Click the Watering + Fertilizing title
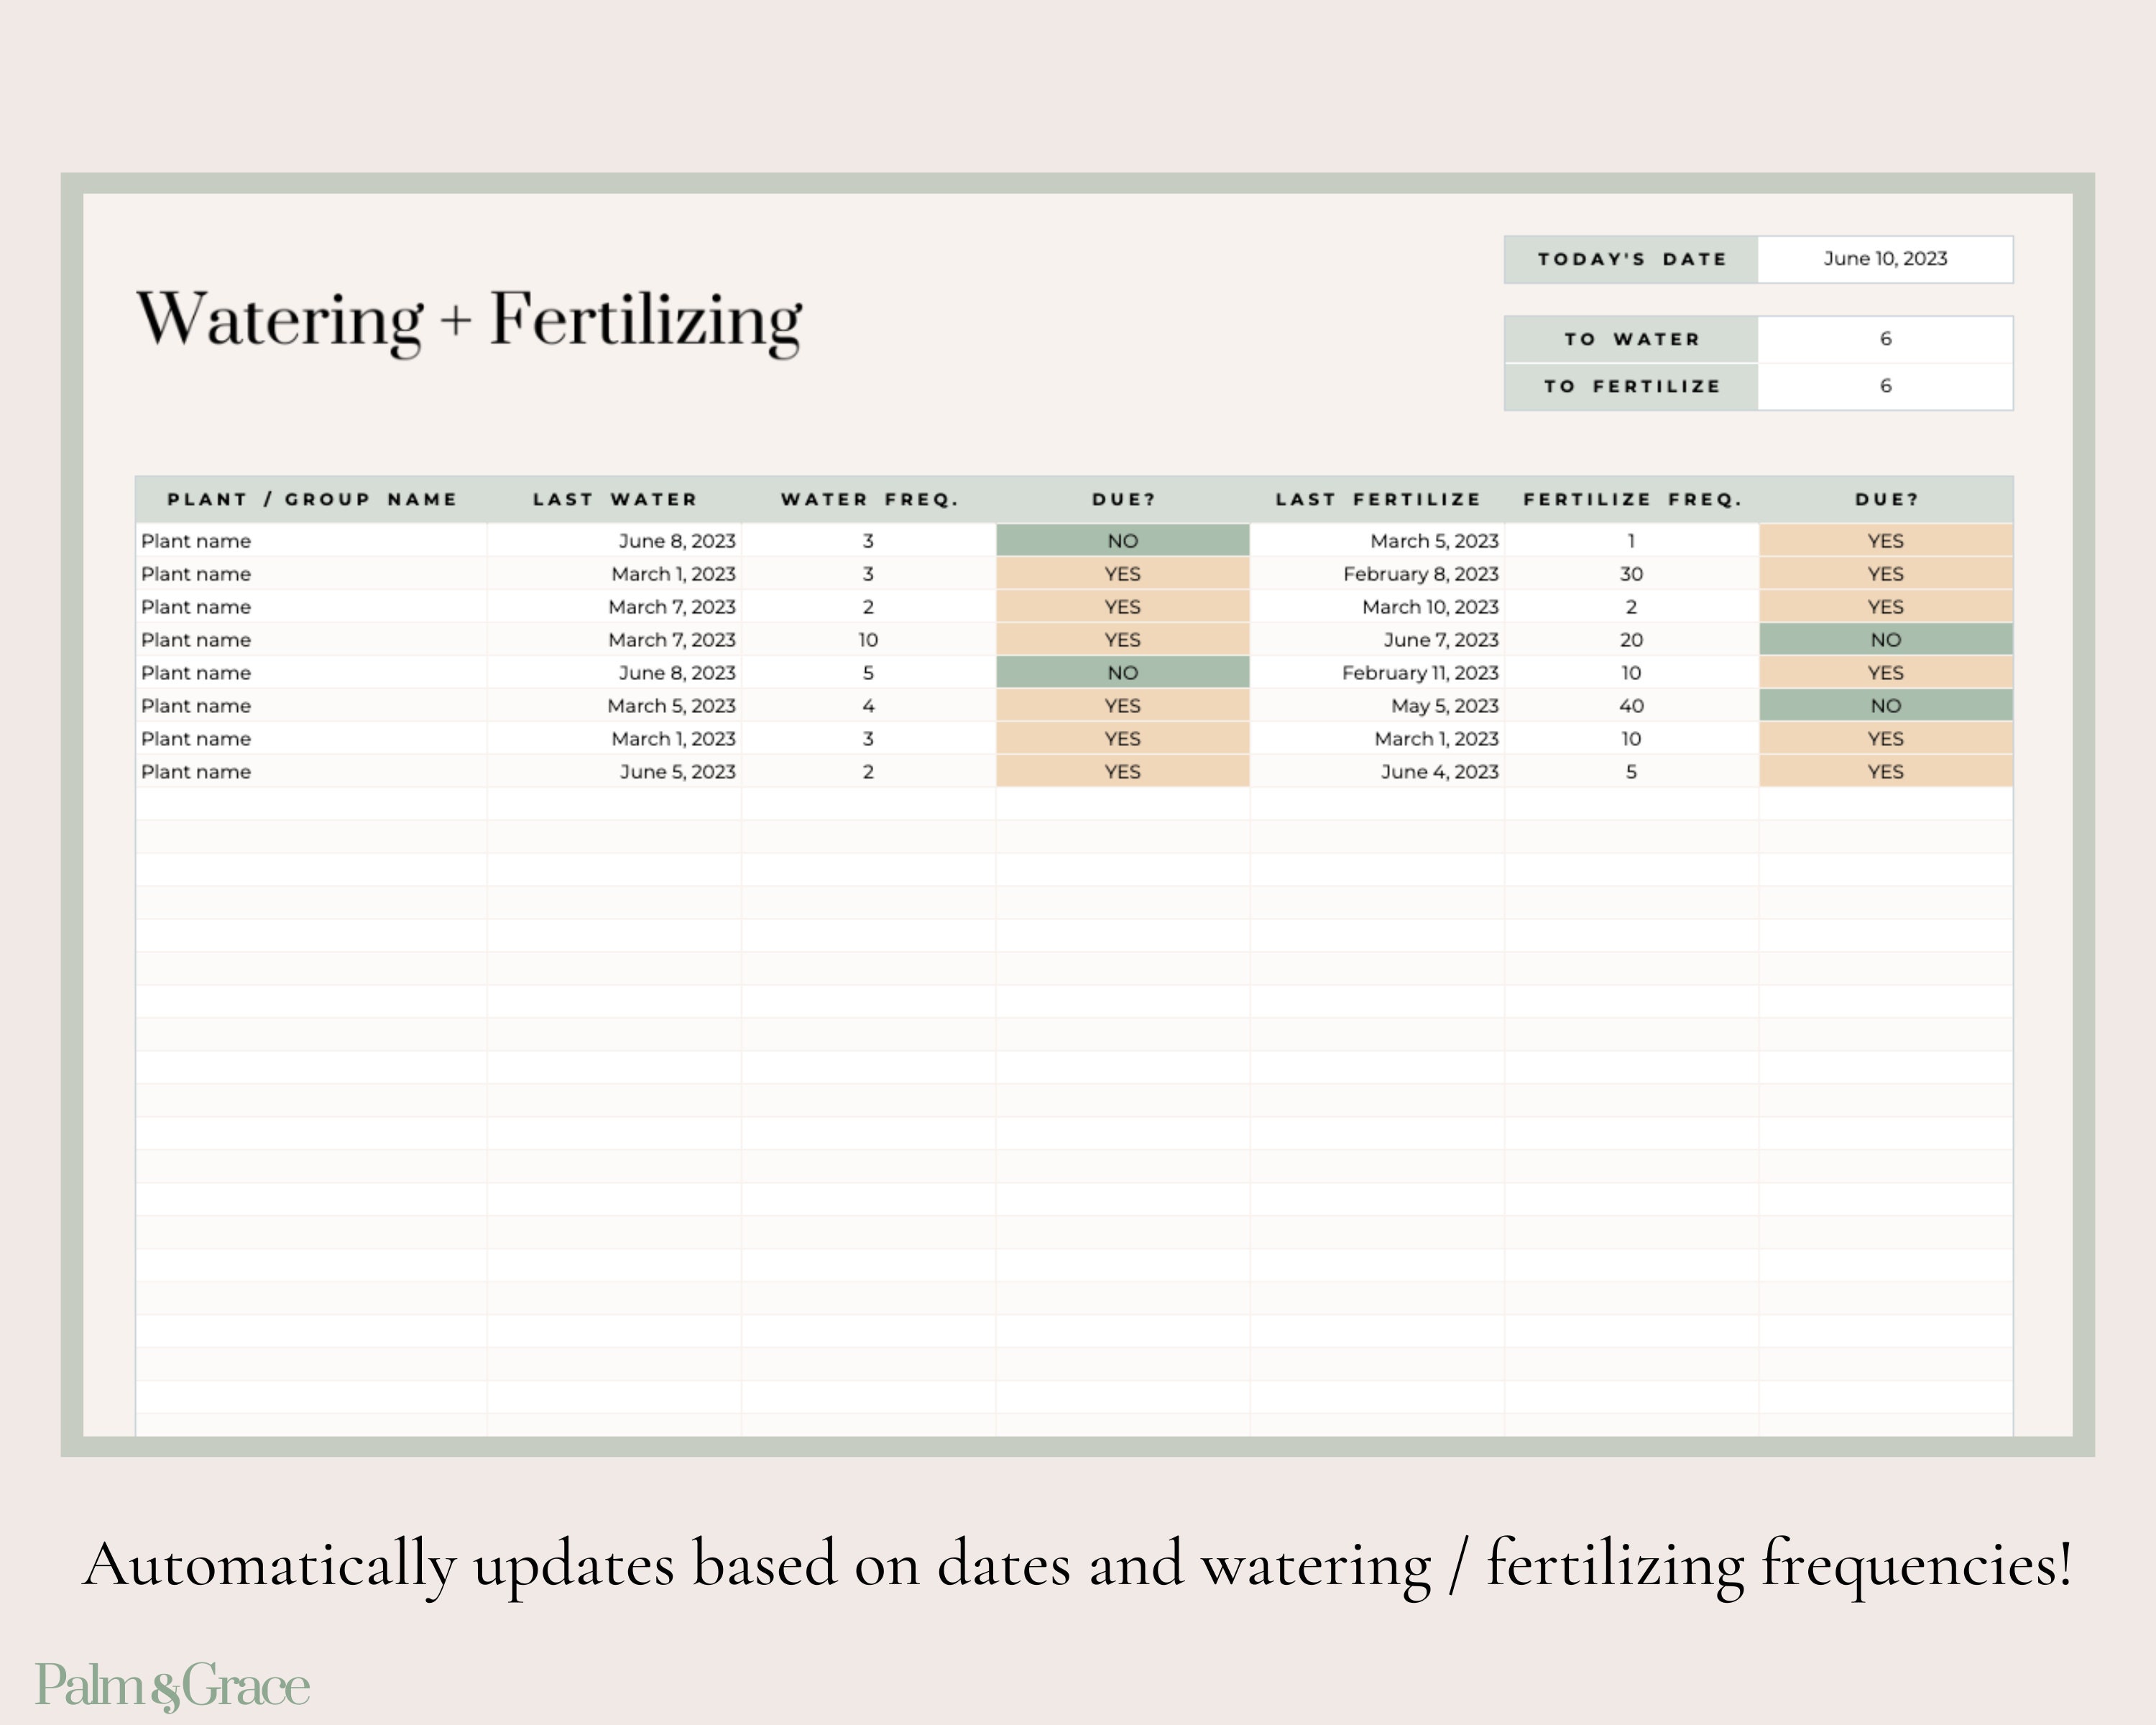2156x1725 pixels. (x=470, y=320)
